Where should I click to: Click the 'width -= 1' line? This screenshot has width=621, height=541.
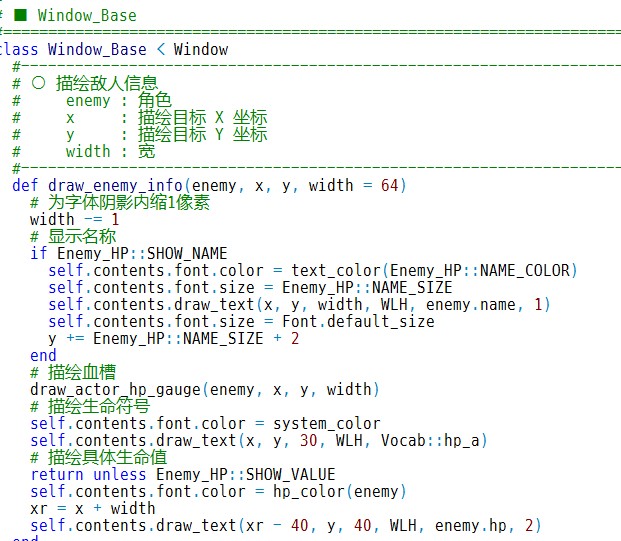74,219
